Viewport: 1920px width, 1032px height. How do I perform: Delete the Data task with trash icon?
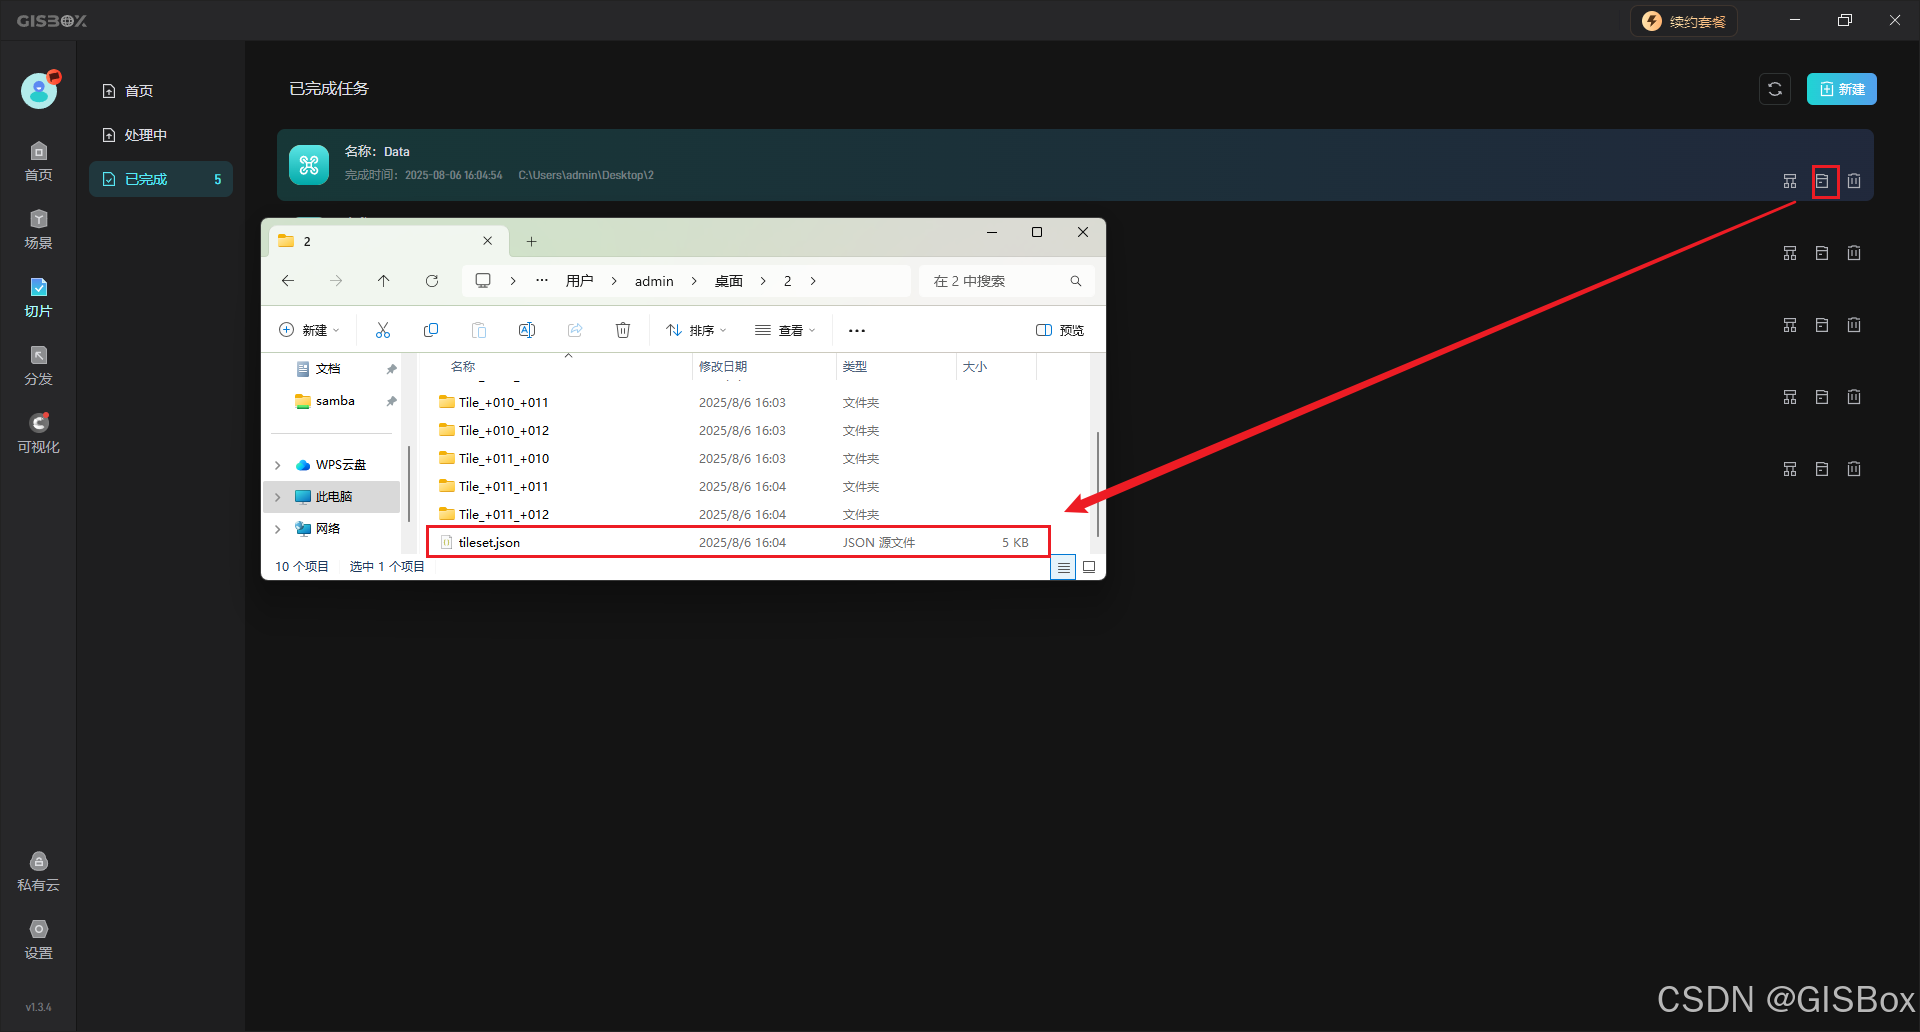coord(1854,181)
